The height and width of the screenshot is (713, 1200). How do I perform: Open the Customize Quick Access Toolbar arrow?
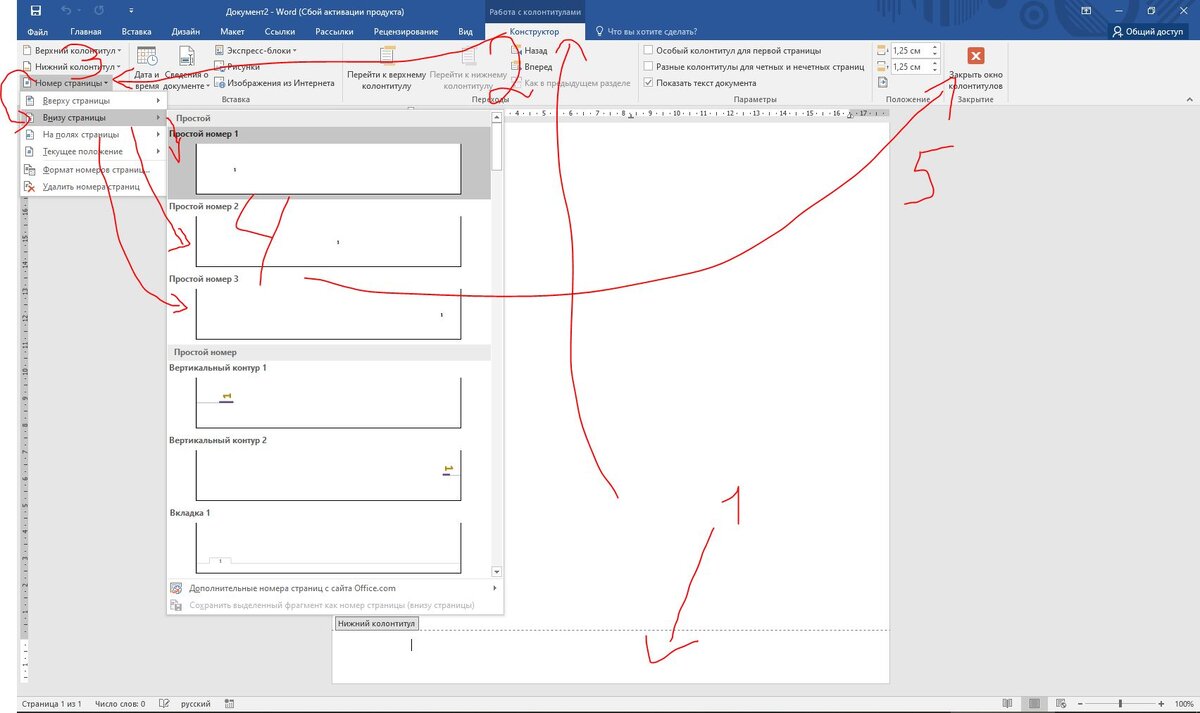[129, 11]
